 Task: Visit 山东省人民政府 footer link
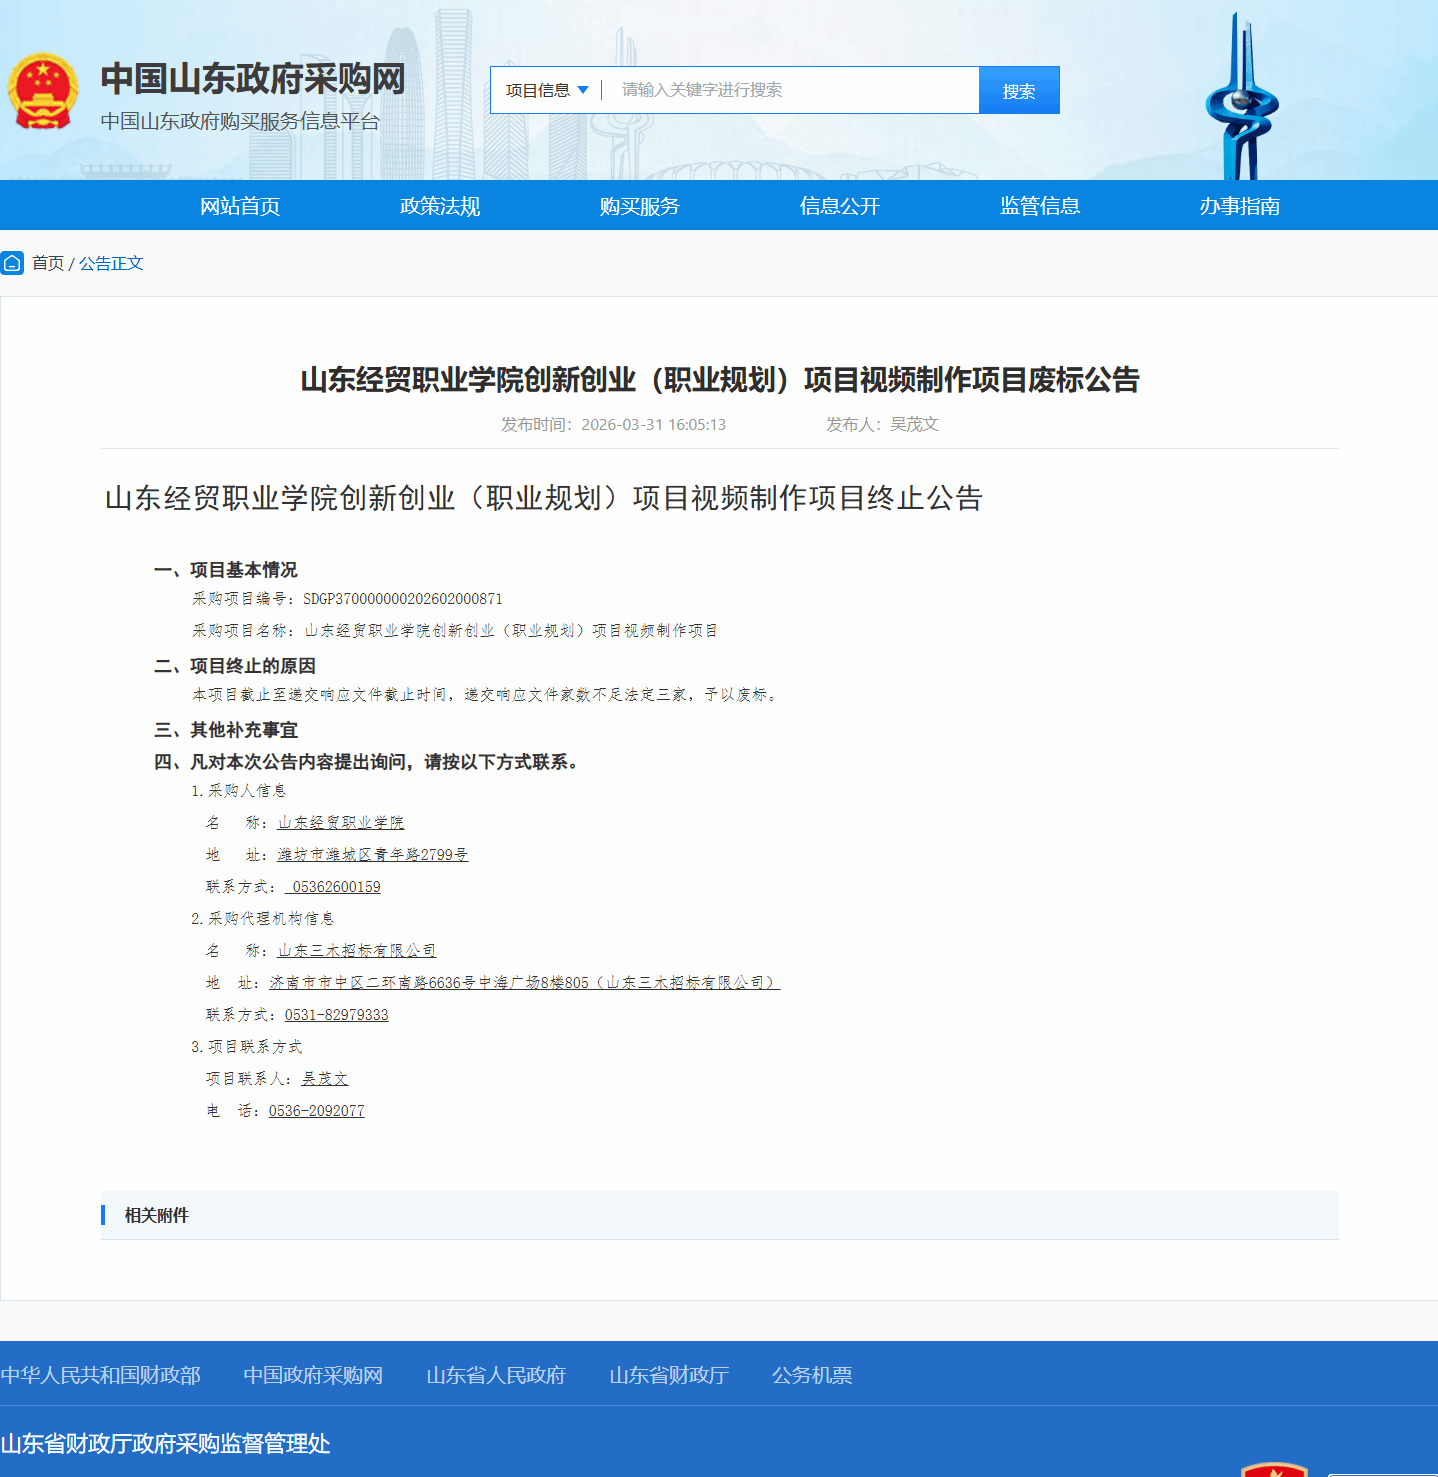point(496,1375)
